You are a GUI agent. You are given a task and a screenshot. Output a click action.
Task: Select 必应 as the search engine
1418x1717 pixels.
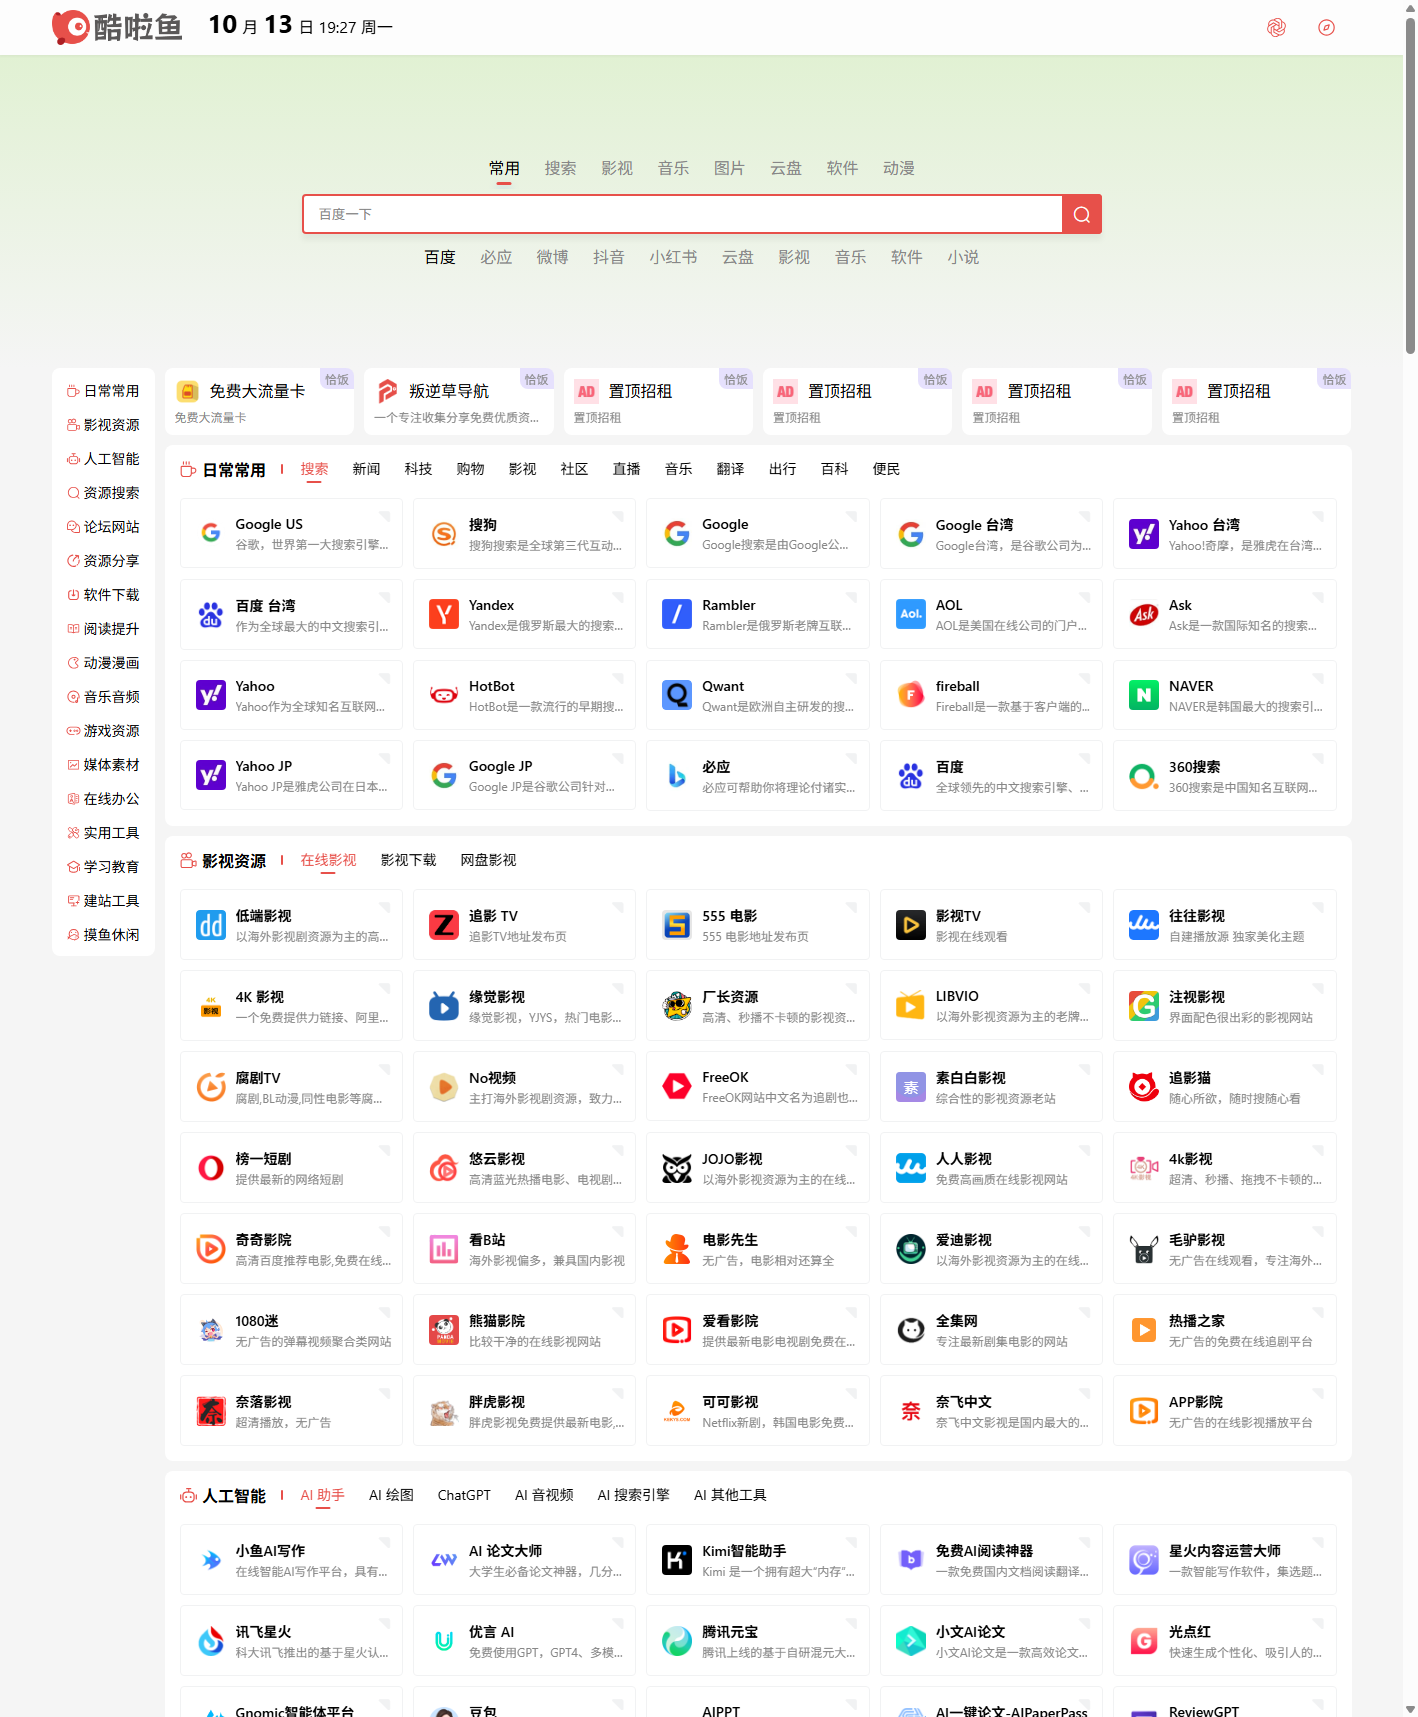click(x=496, y=257)
